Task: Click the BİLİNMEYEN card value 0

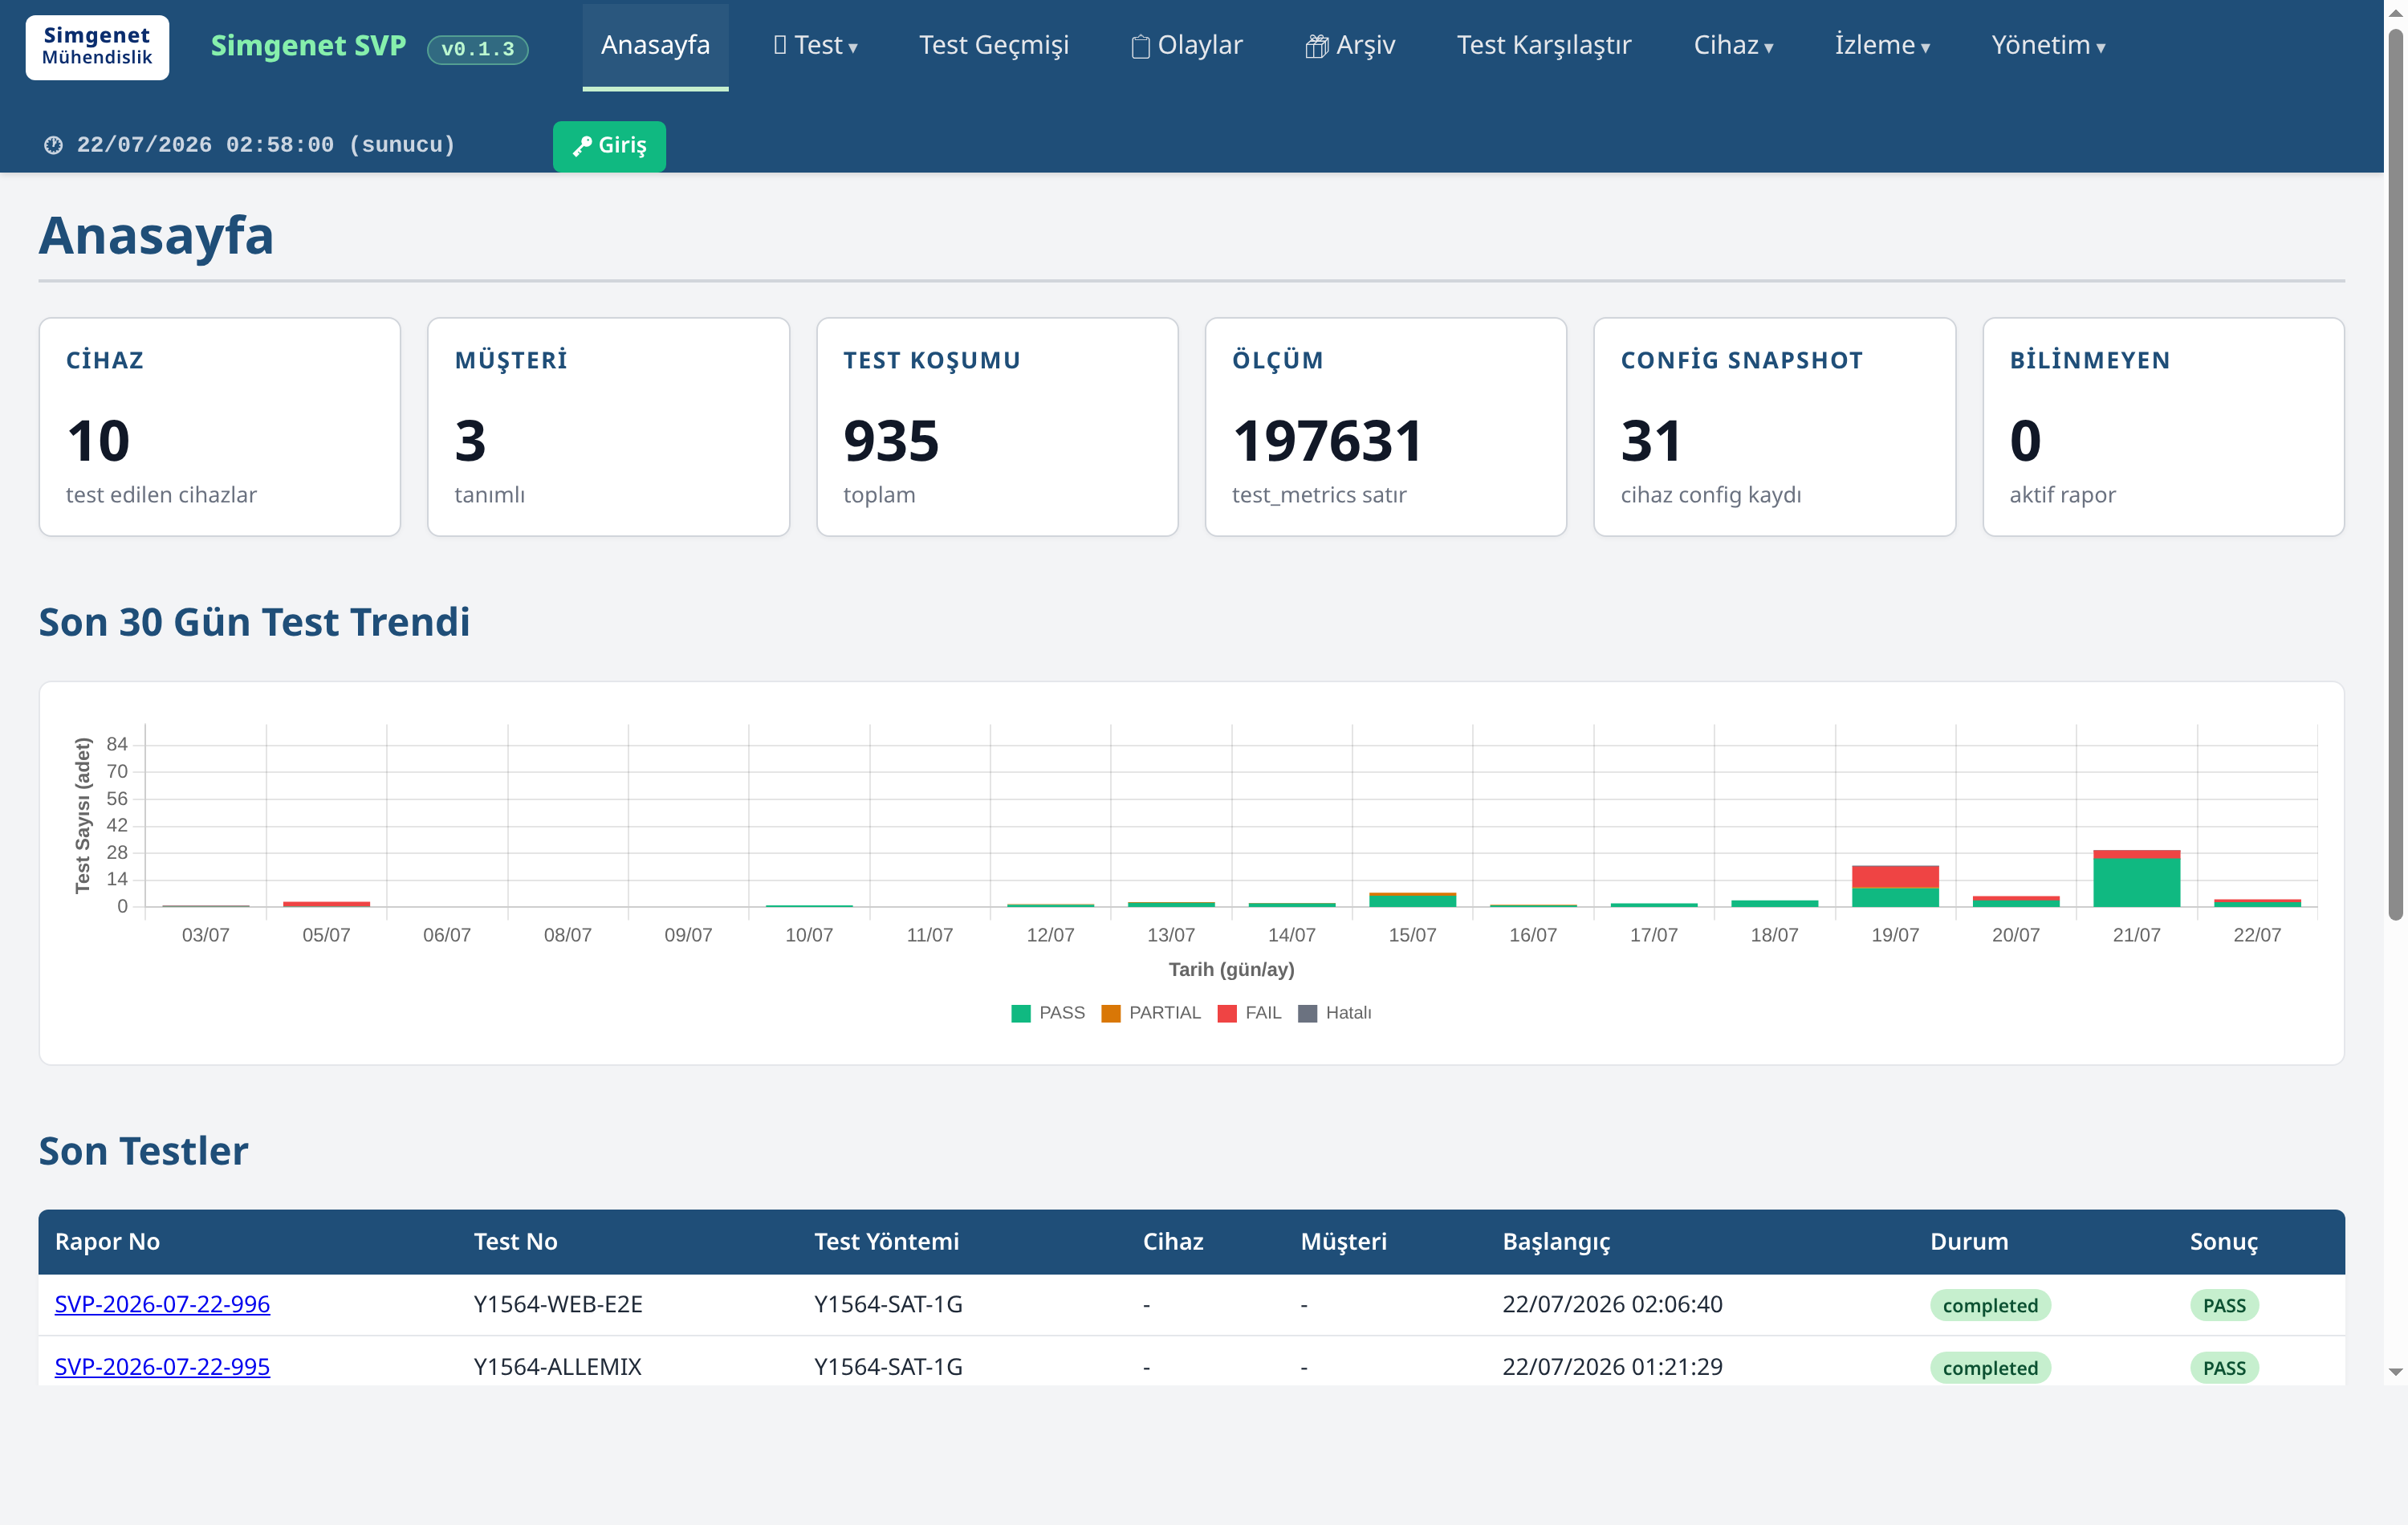Action: coord(2025,441)
